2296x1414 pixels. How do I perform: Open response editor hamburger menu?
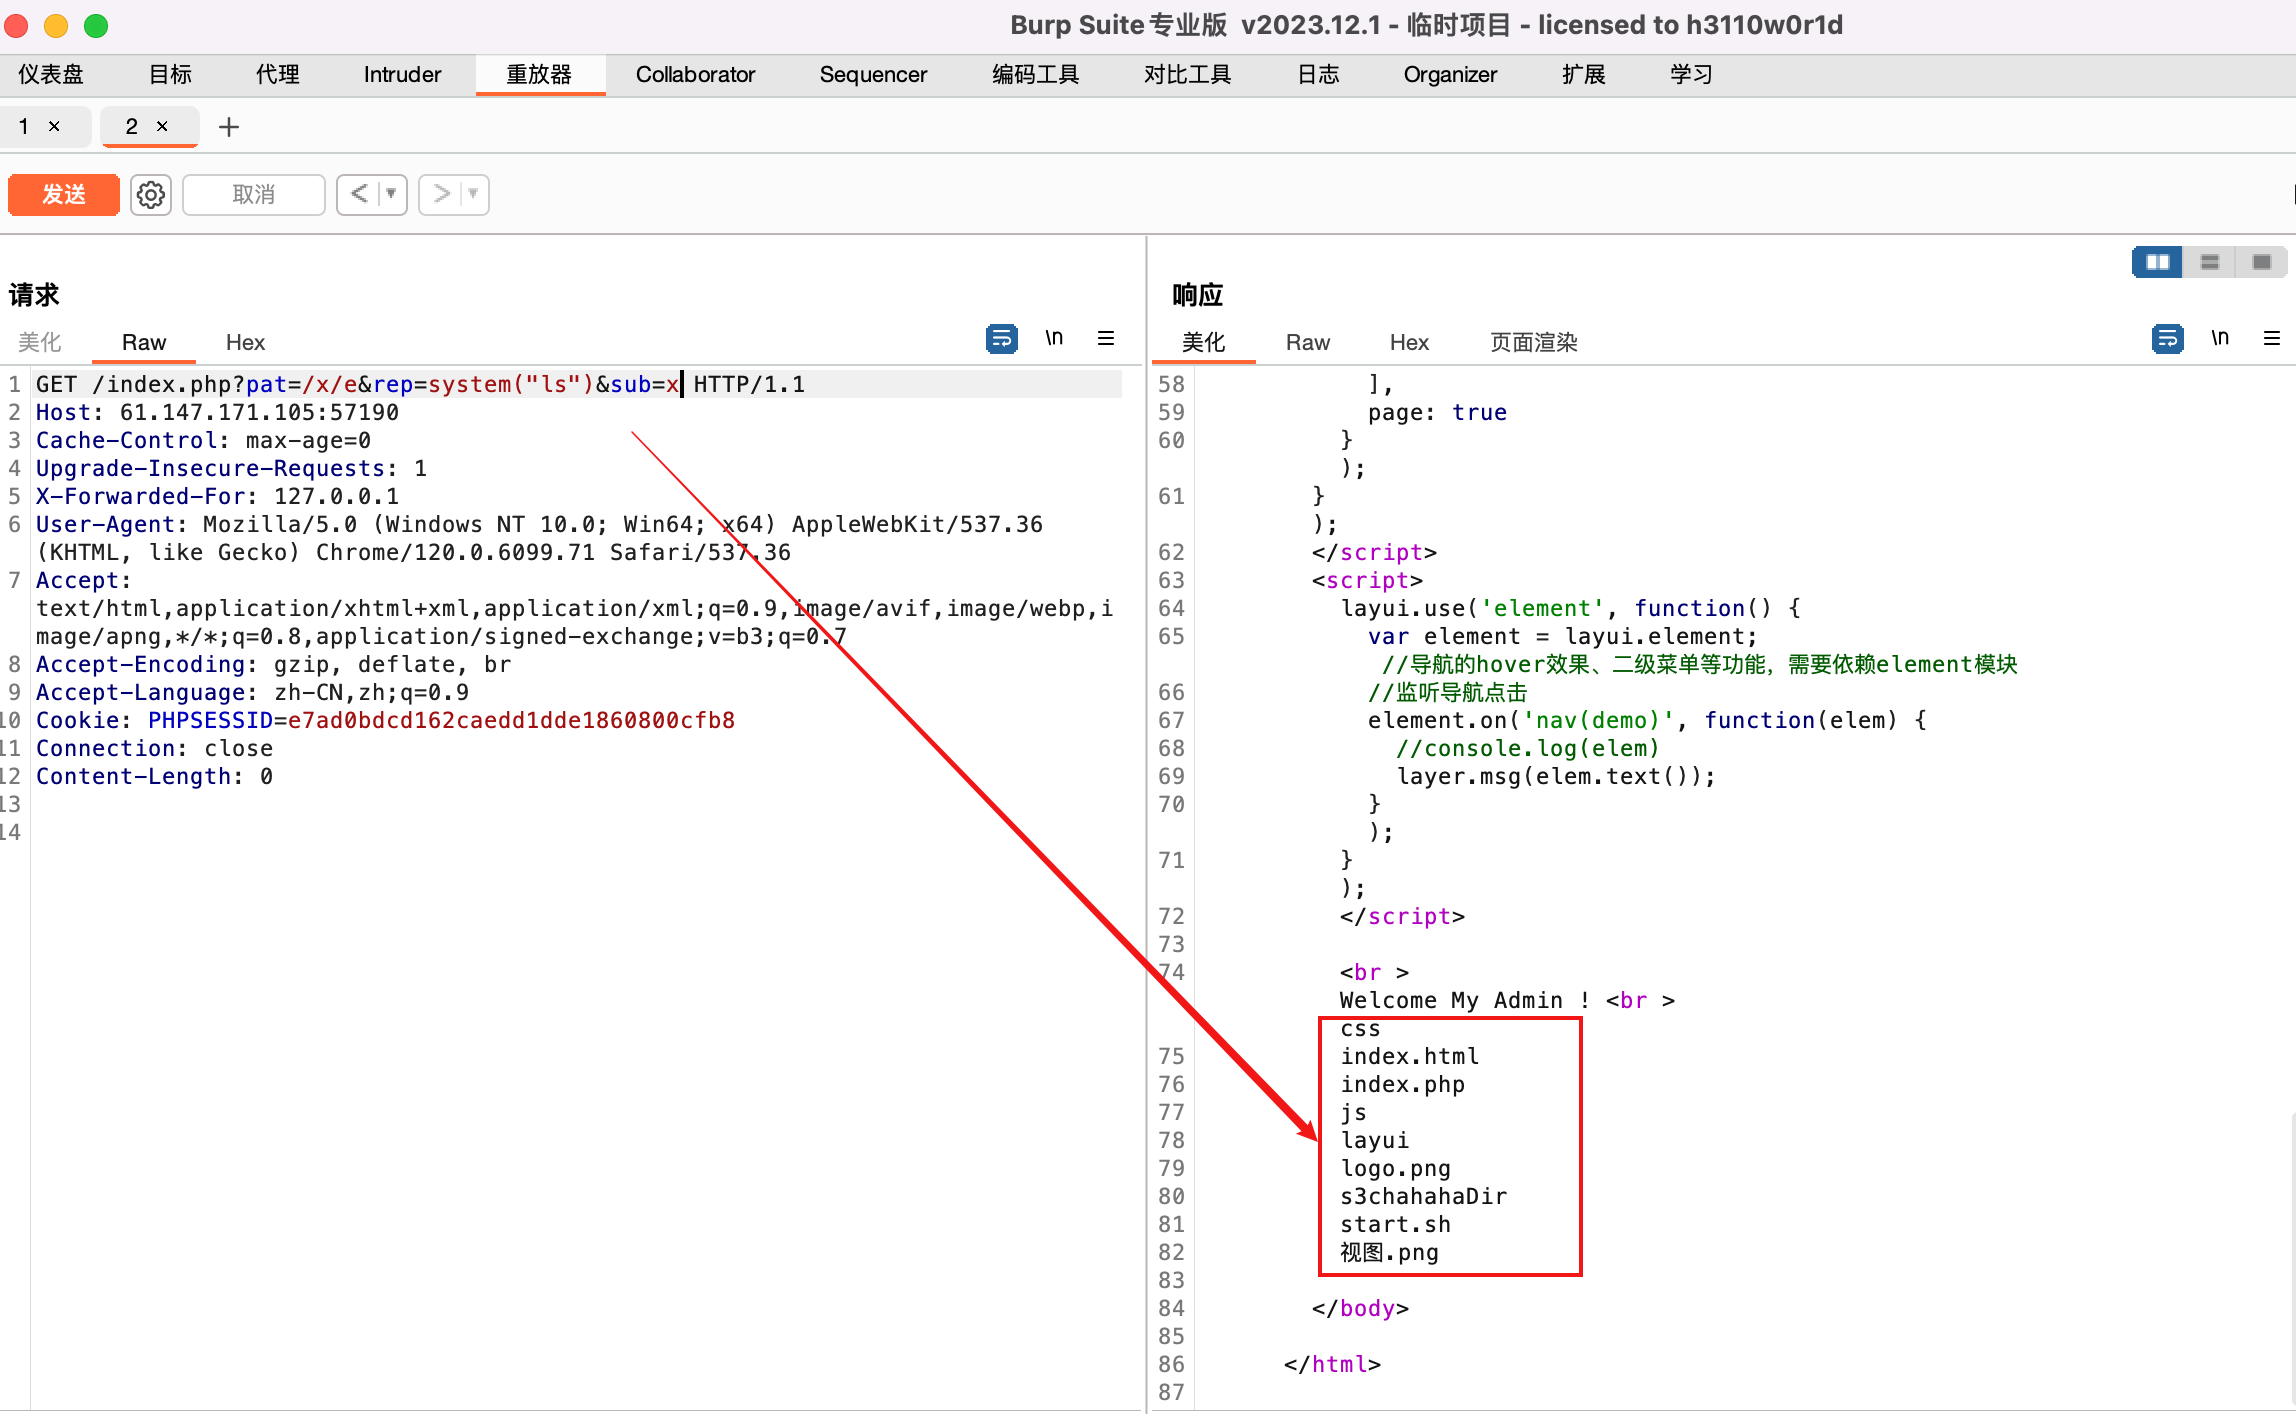tap(2274, 338)
